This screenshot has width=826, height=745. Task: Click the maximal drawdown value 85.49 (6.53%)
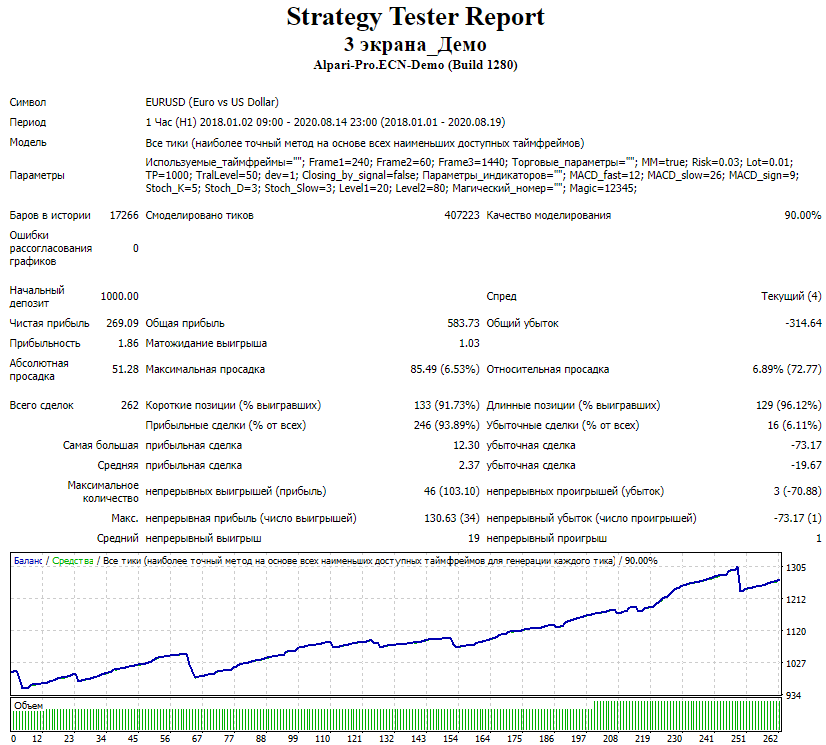[x=444, y=370]
